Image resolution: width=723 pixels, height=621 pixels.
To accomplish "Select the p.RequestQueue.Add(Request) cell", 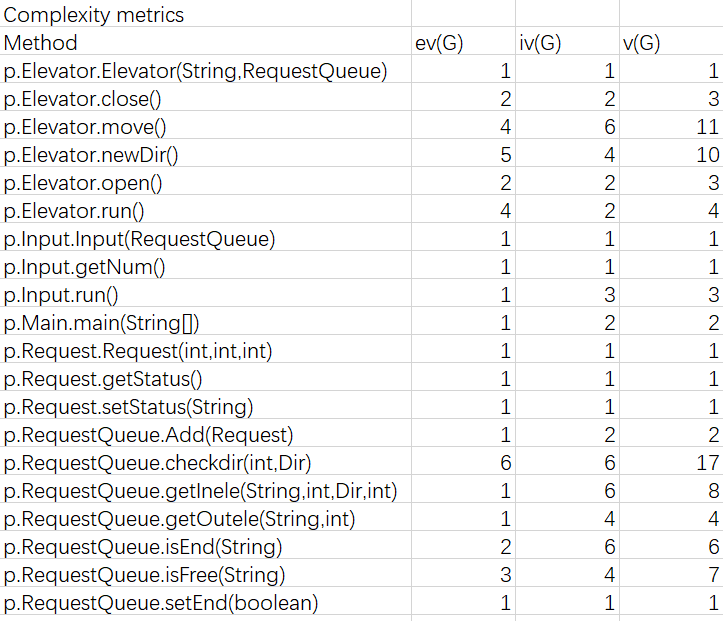I will tap(149, 435).
